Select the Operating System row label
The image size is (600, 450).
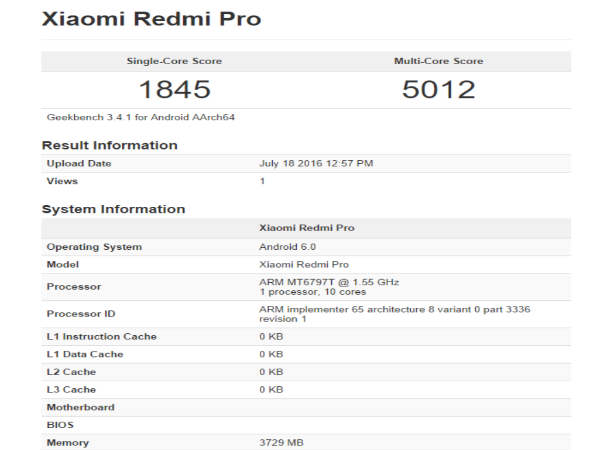[x=94, y=246]
